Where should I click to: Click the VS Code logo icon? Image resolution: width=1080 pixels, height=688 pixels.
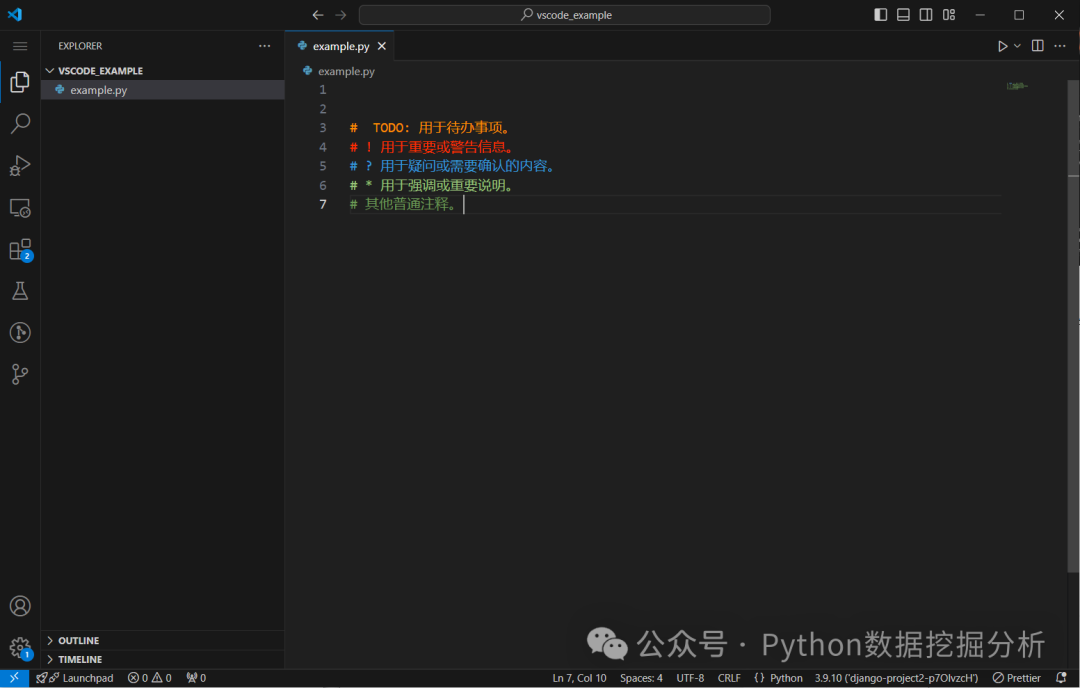pos(14,14)
